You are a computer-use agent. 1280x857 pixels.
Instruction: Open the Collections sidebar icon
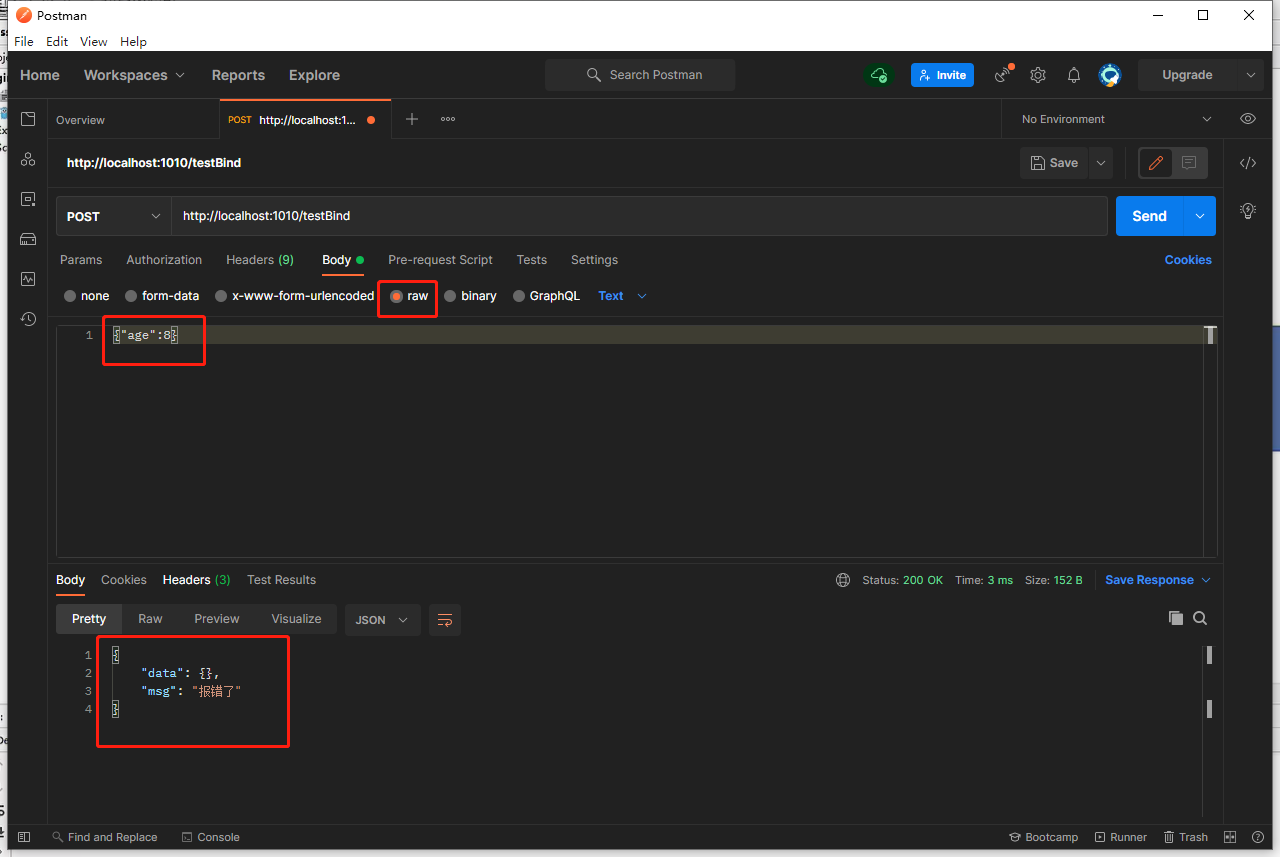[28, 119]
